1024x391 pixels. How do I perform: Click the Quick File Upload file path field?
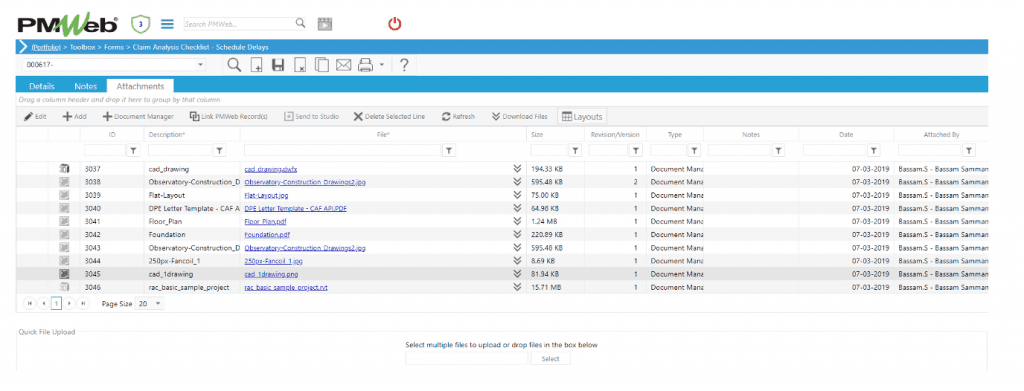[466, 358]
